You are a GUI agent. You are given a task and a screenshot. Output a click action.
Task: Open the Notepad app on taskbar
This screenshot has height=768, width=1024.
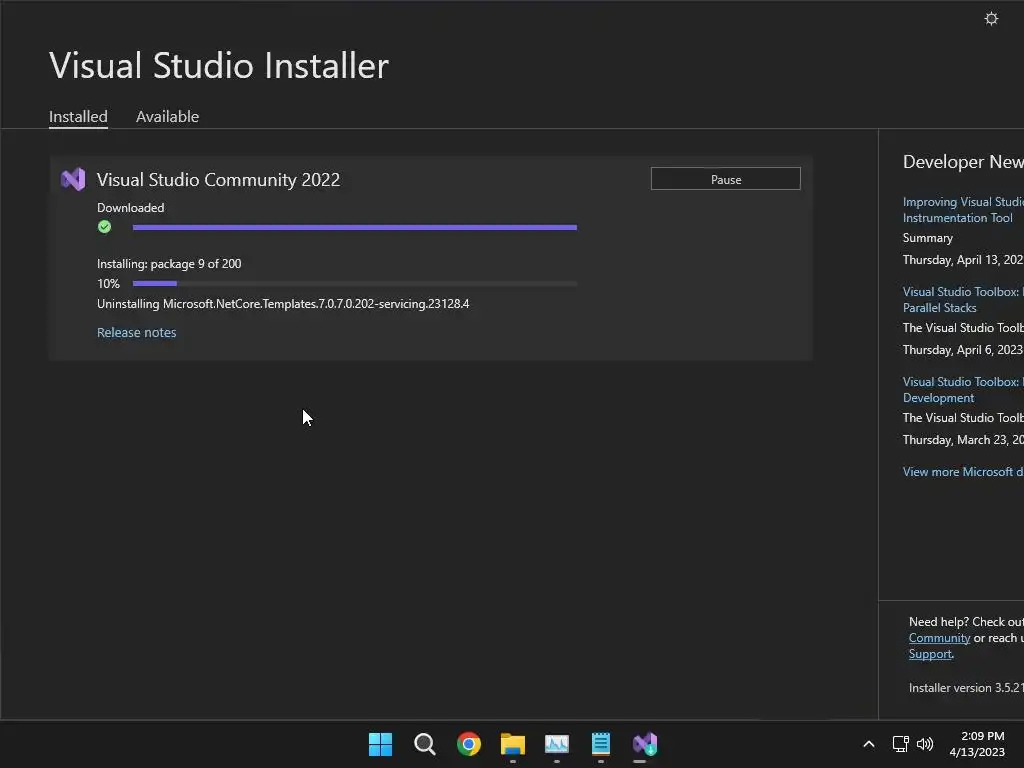[x=601, y=744]
